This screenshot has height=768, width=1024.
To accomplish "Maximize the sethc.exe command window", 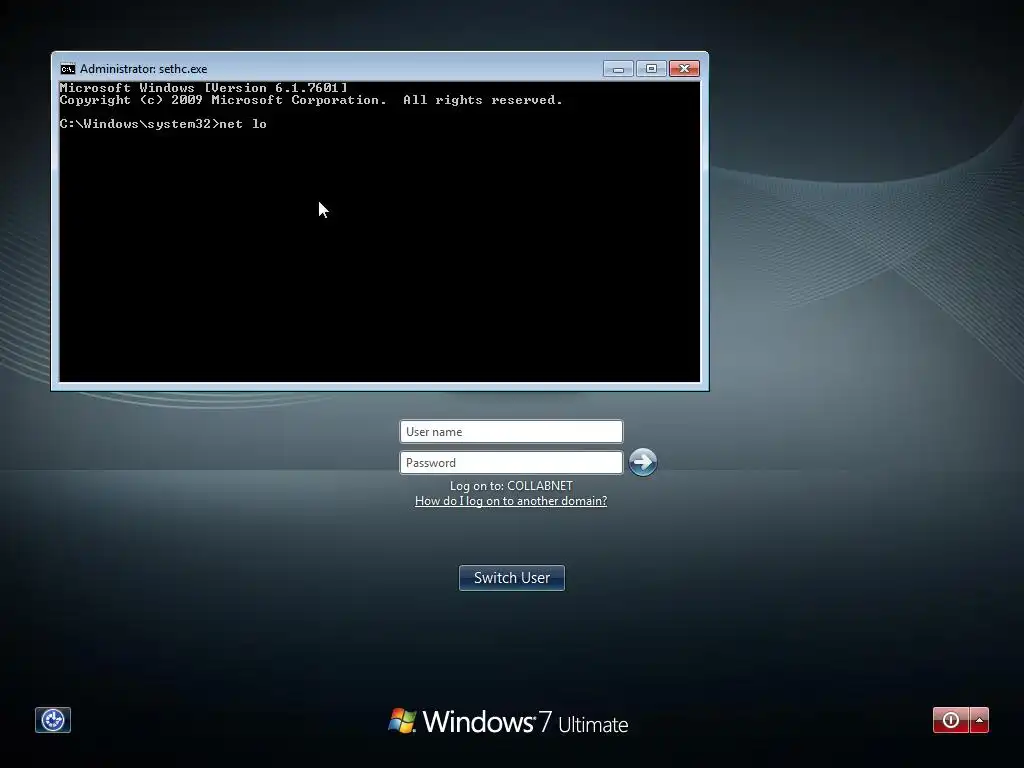I will point(651,69).
